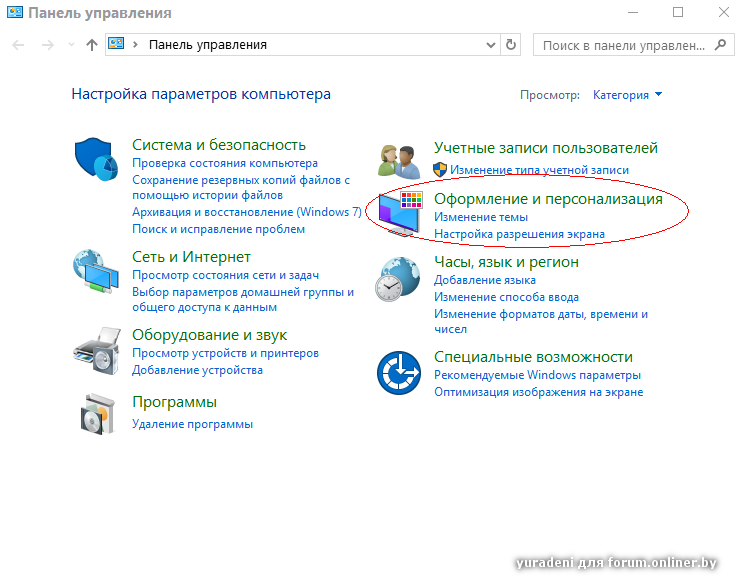Image resolution: width=739 pixels, height=586 pixels.
Task: Click Изменение способа ввода link
Action: (x=506, y=297)
